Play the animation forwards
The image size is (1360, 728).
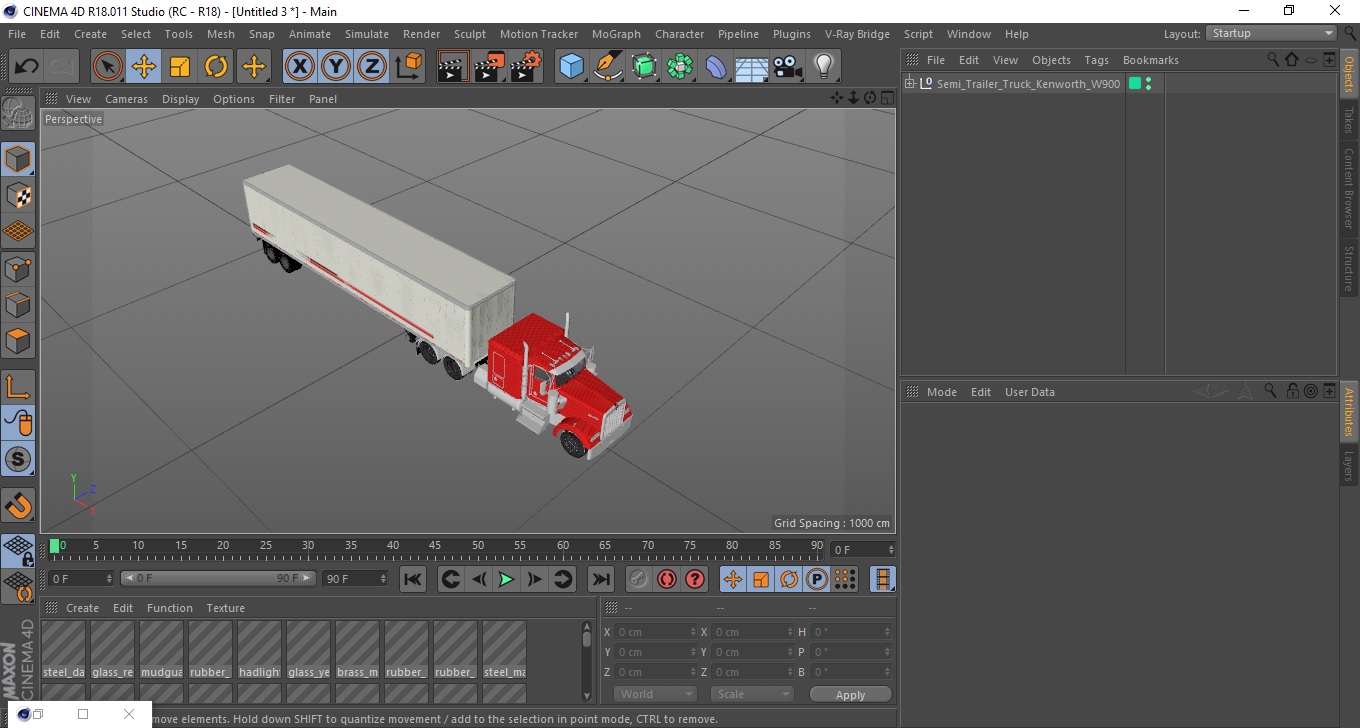coord(506,579)
